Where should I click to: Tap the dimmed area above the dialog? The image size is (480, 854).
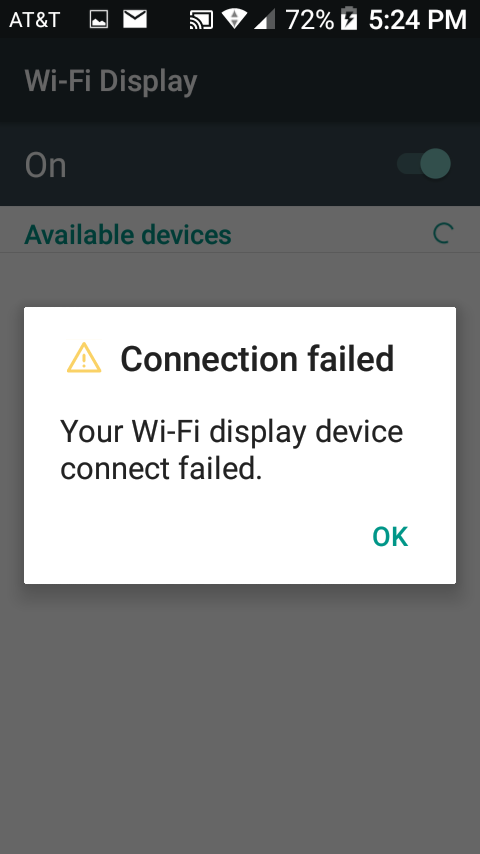240,280
